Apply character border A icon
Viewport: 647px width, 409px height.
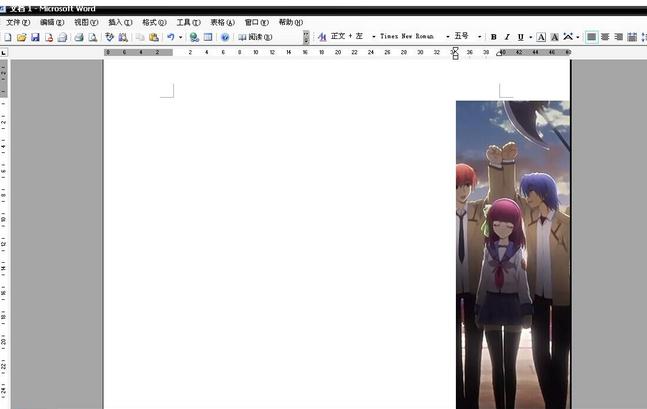point(541,37)
